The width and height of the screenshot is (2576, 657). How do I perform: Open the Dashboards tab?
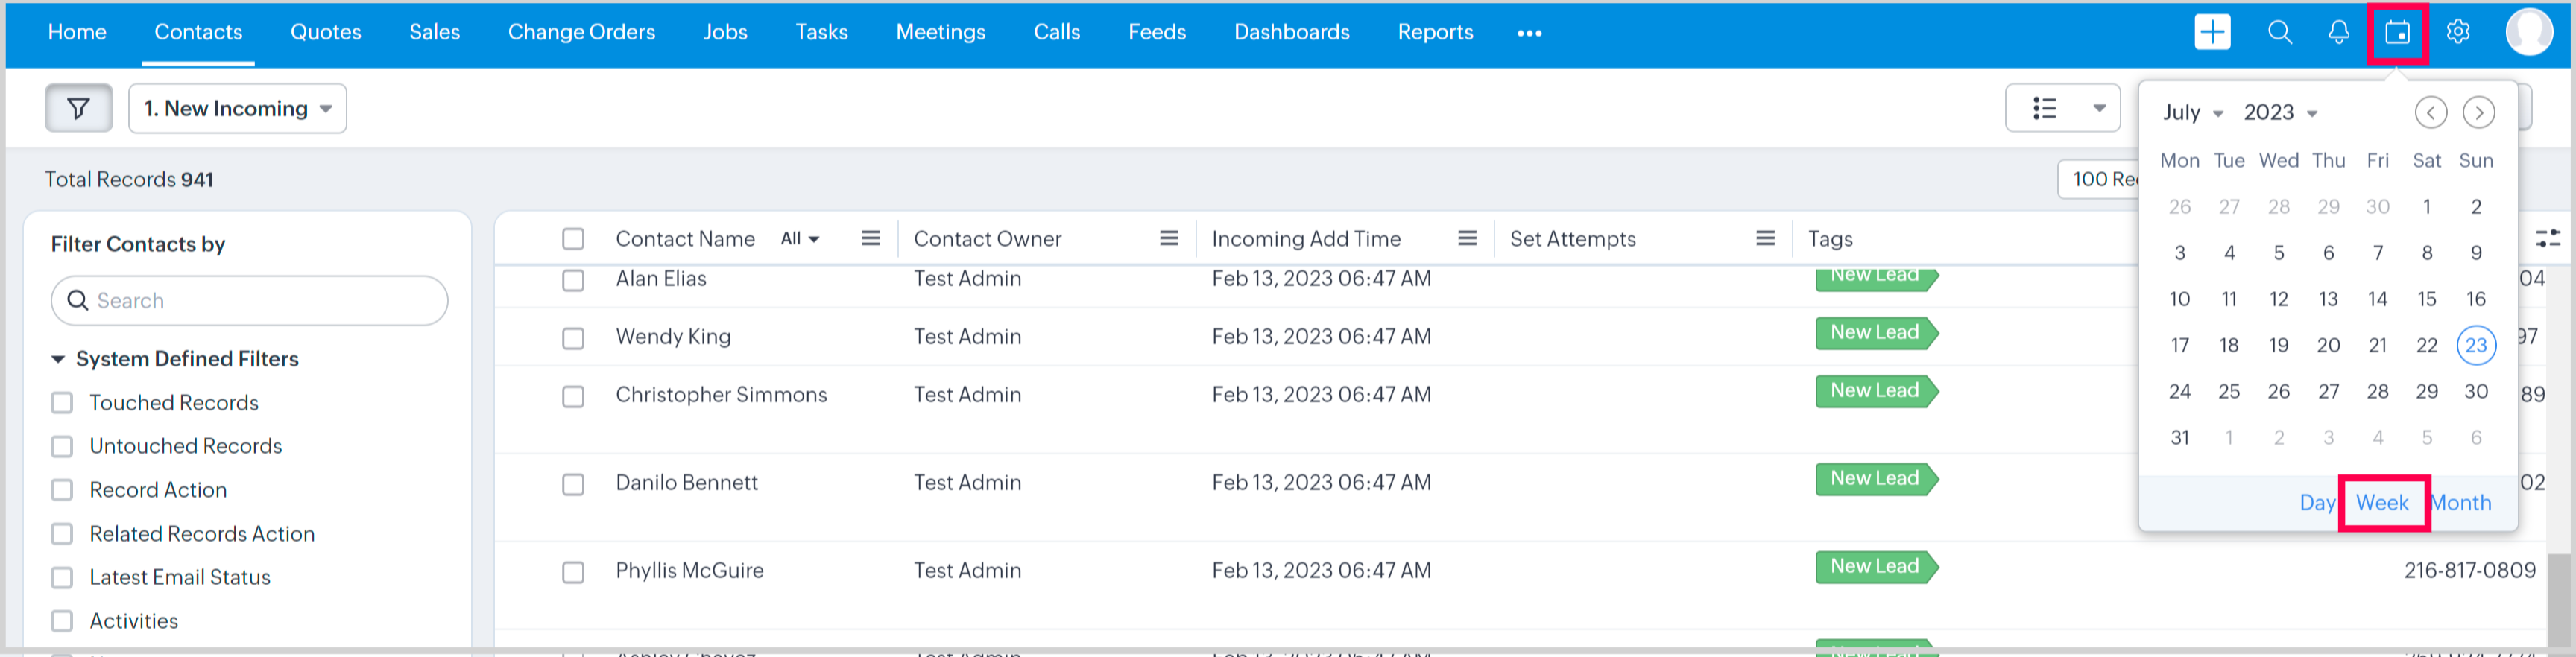click(x=1291, y=32)
